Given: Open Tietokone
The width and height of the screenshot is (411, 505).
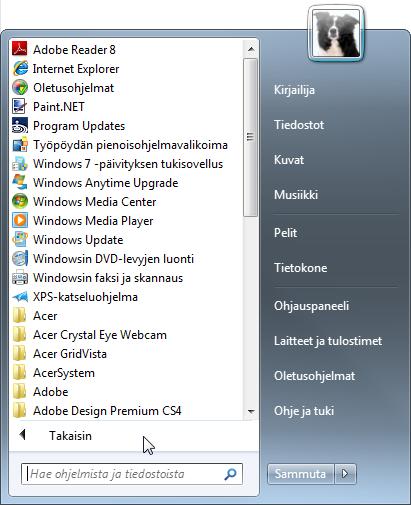Looking at the screenshot, I should coord(301,268).
